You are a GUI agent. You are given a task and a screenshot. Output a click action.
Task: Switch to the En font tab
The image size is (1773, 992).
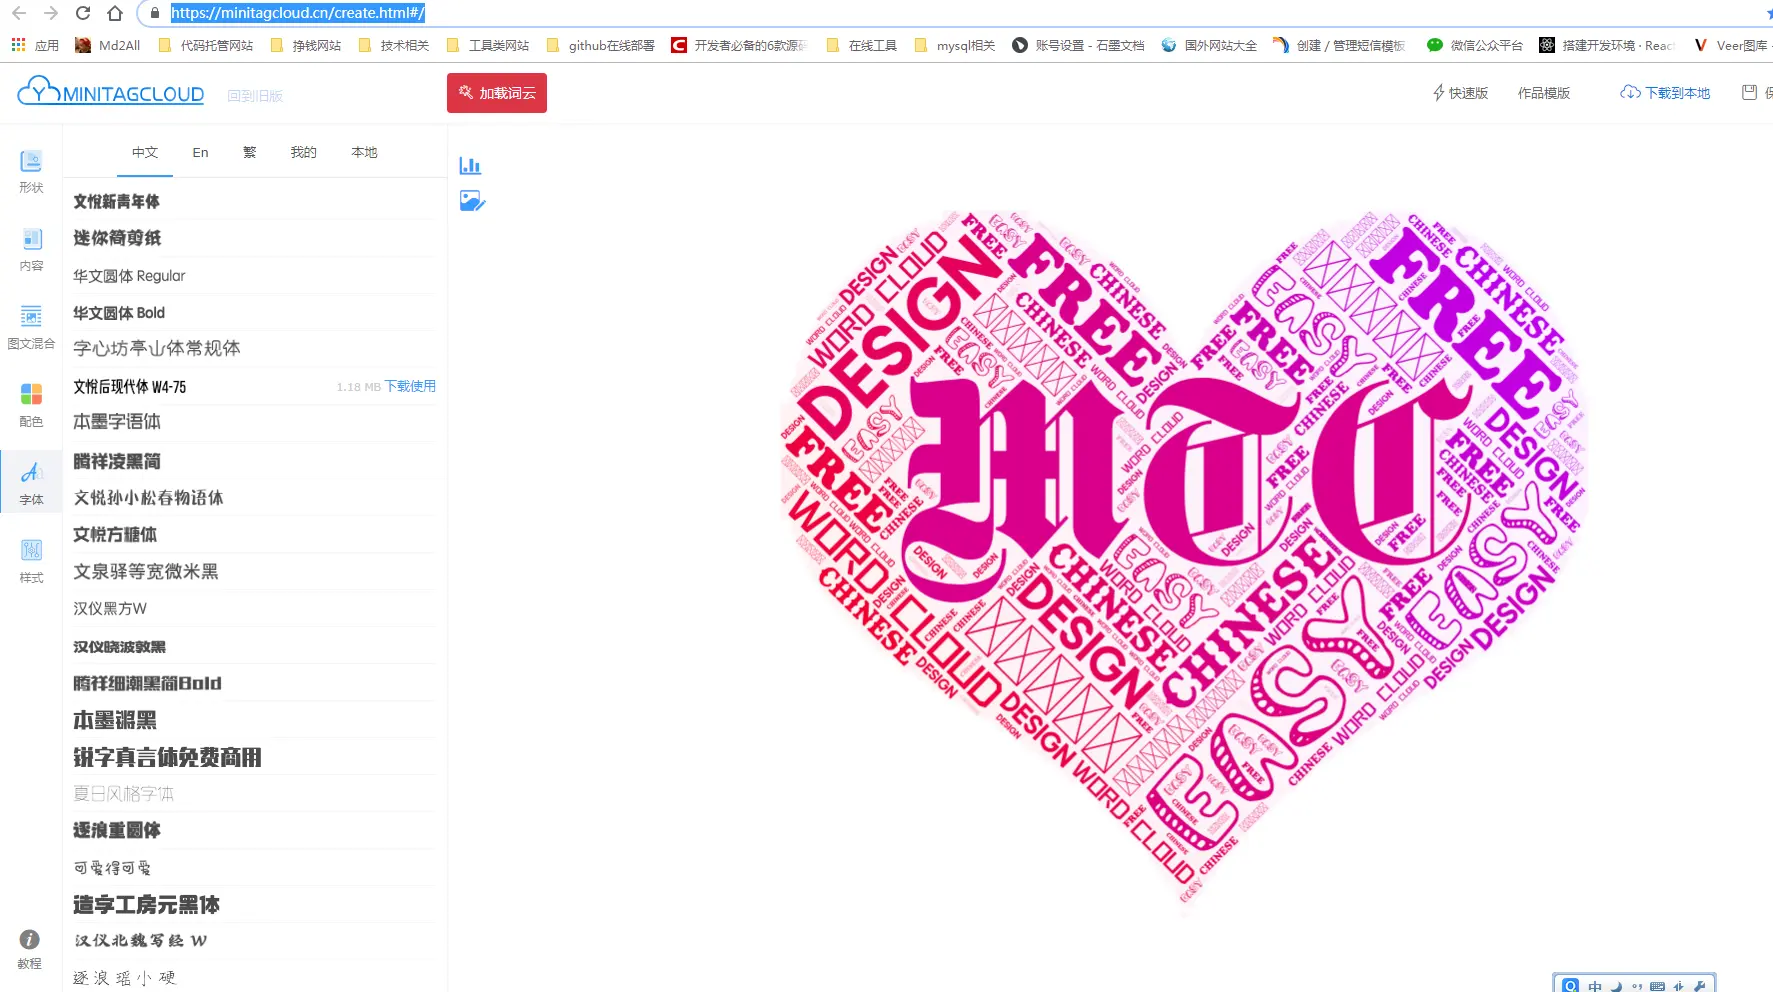(x=200, y=152)
